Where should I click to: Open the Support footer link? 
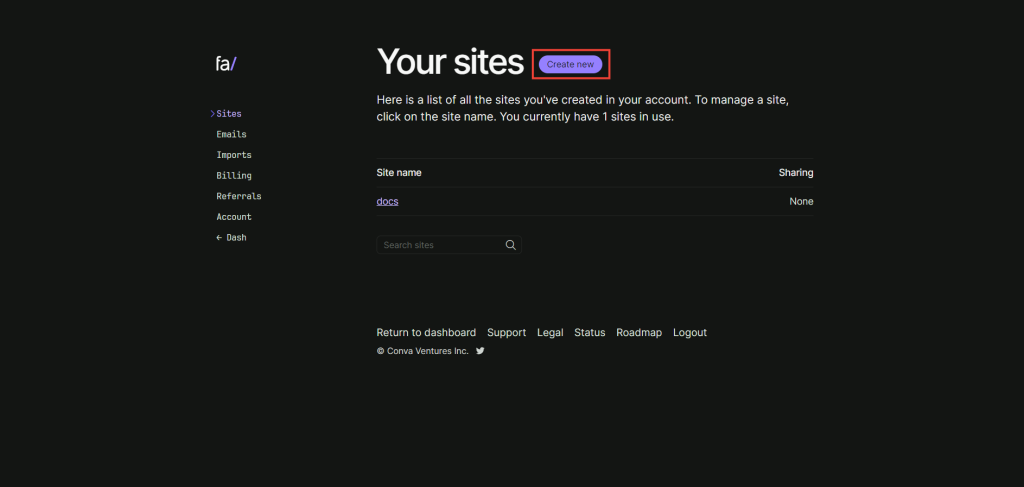[506, 332]
